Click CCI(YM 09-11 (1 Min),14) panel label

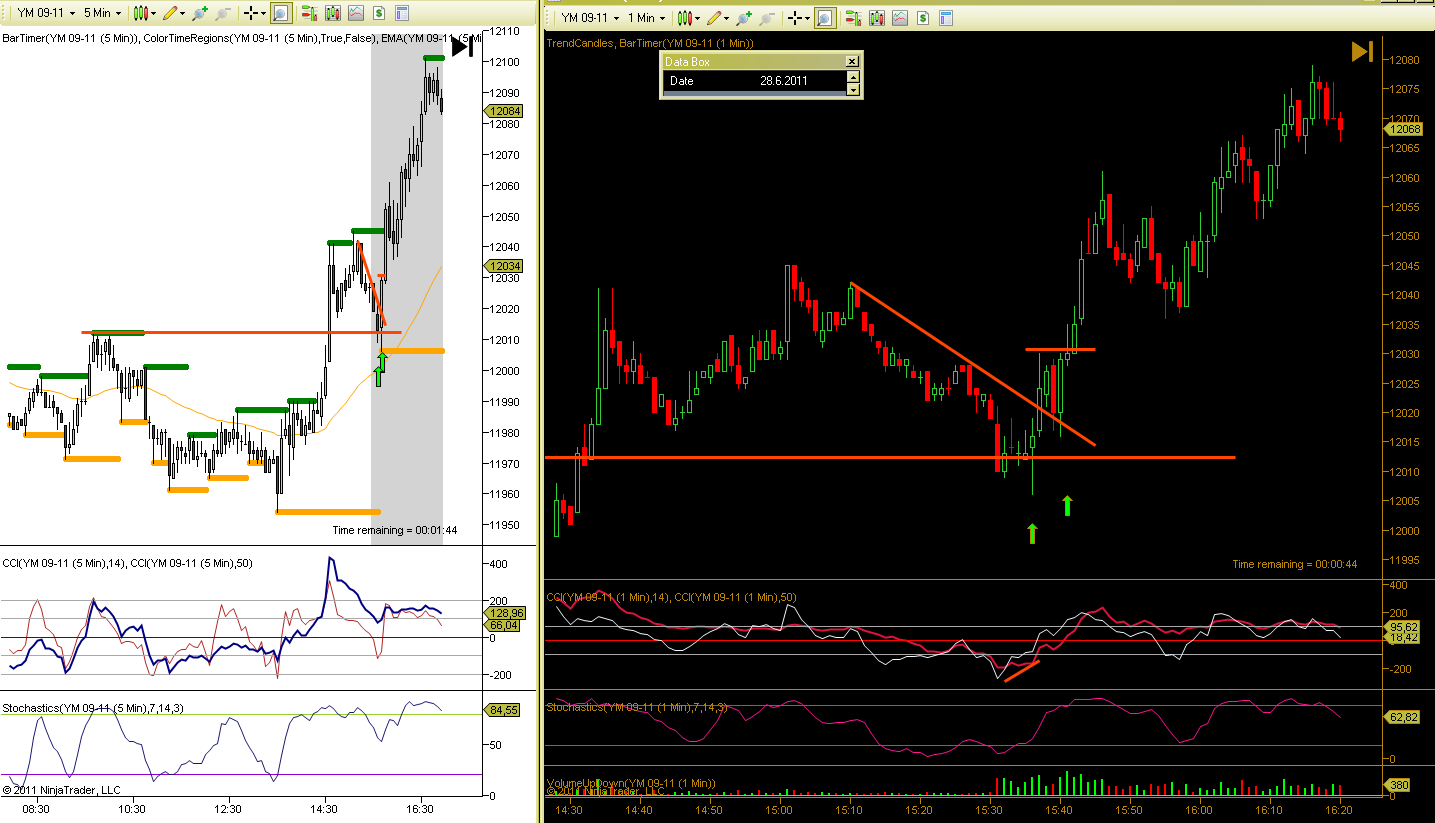[608, 597]
